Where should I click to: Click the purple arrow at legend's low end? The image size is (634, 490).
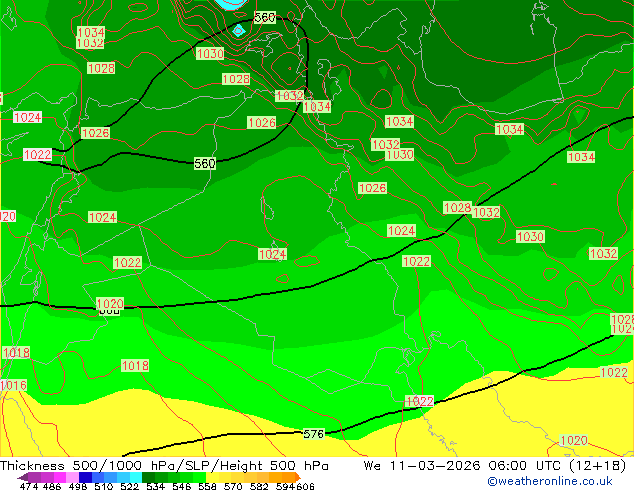[23, 477]
